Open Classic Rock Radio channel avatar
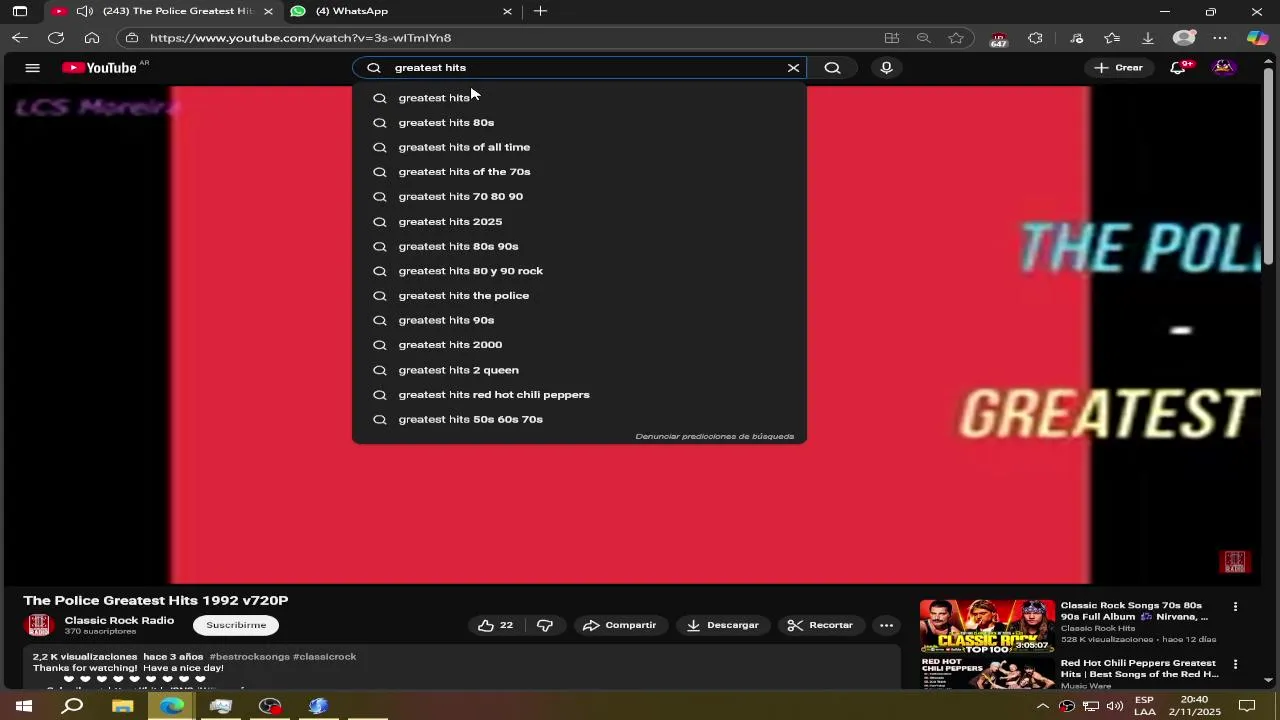The width and height of the screenshot is (1280, 720). (x=39, y=626)
